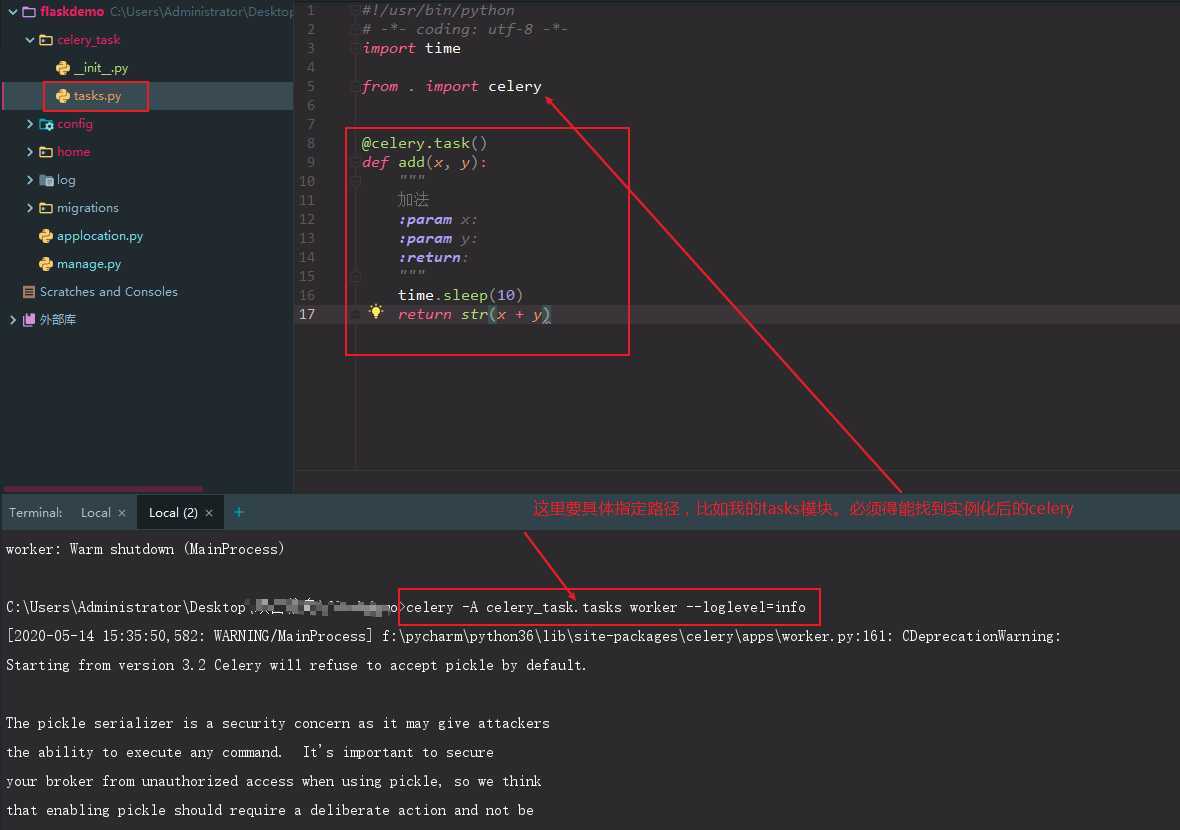The height and width of the screenshot is (830, 1180).
Task: Select the config folder label
Action: [75, 123]
